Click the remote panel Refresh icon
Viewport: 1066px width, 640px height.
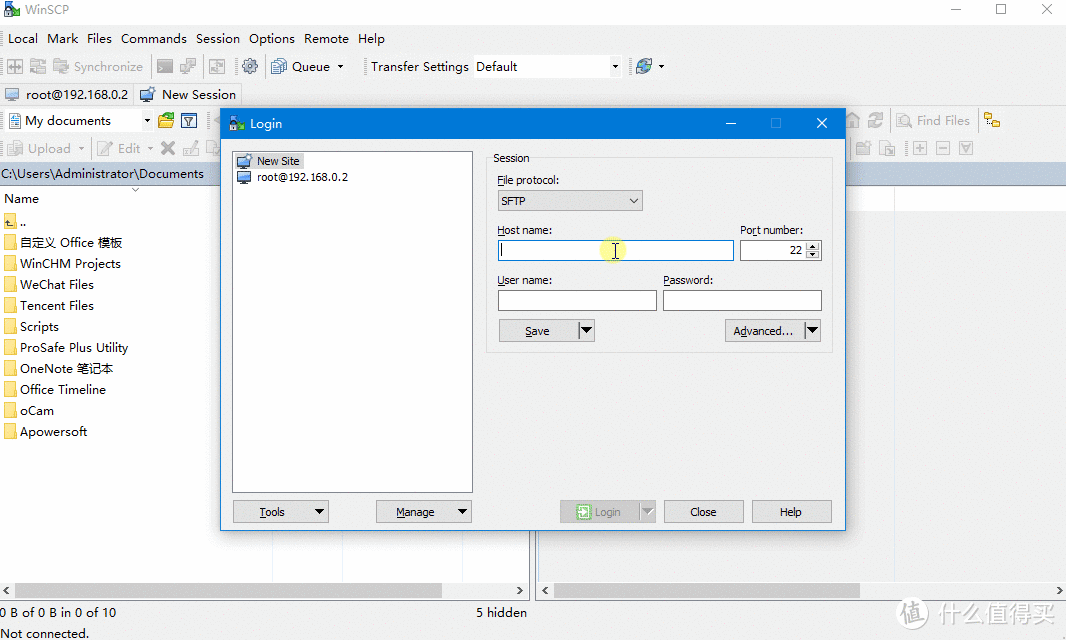click(x=876, y=120)
